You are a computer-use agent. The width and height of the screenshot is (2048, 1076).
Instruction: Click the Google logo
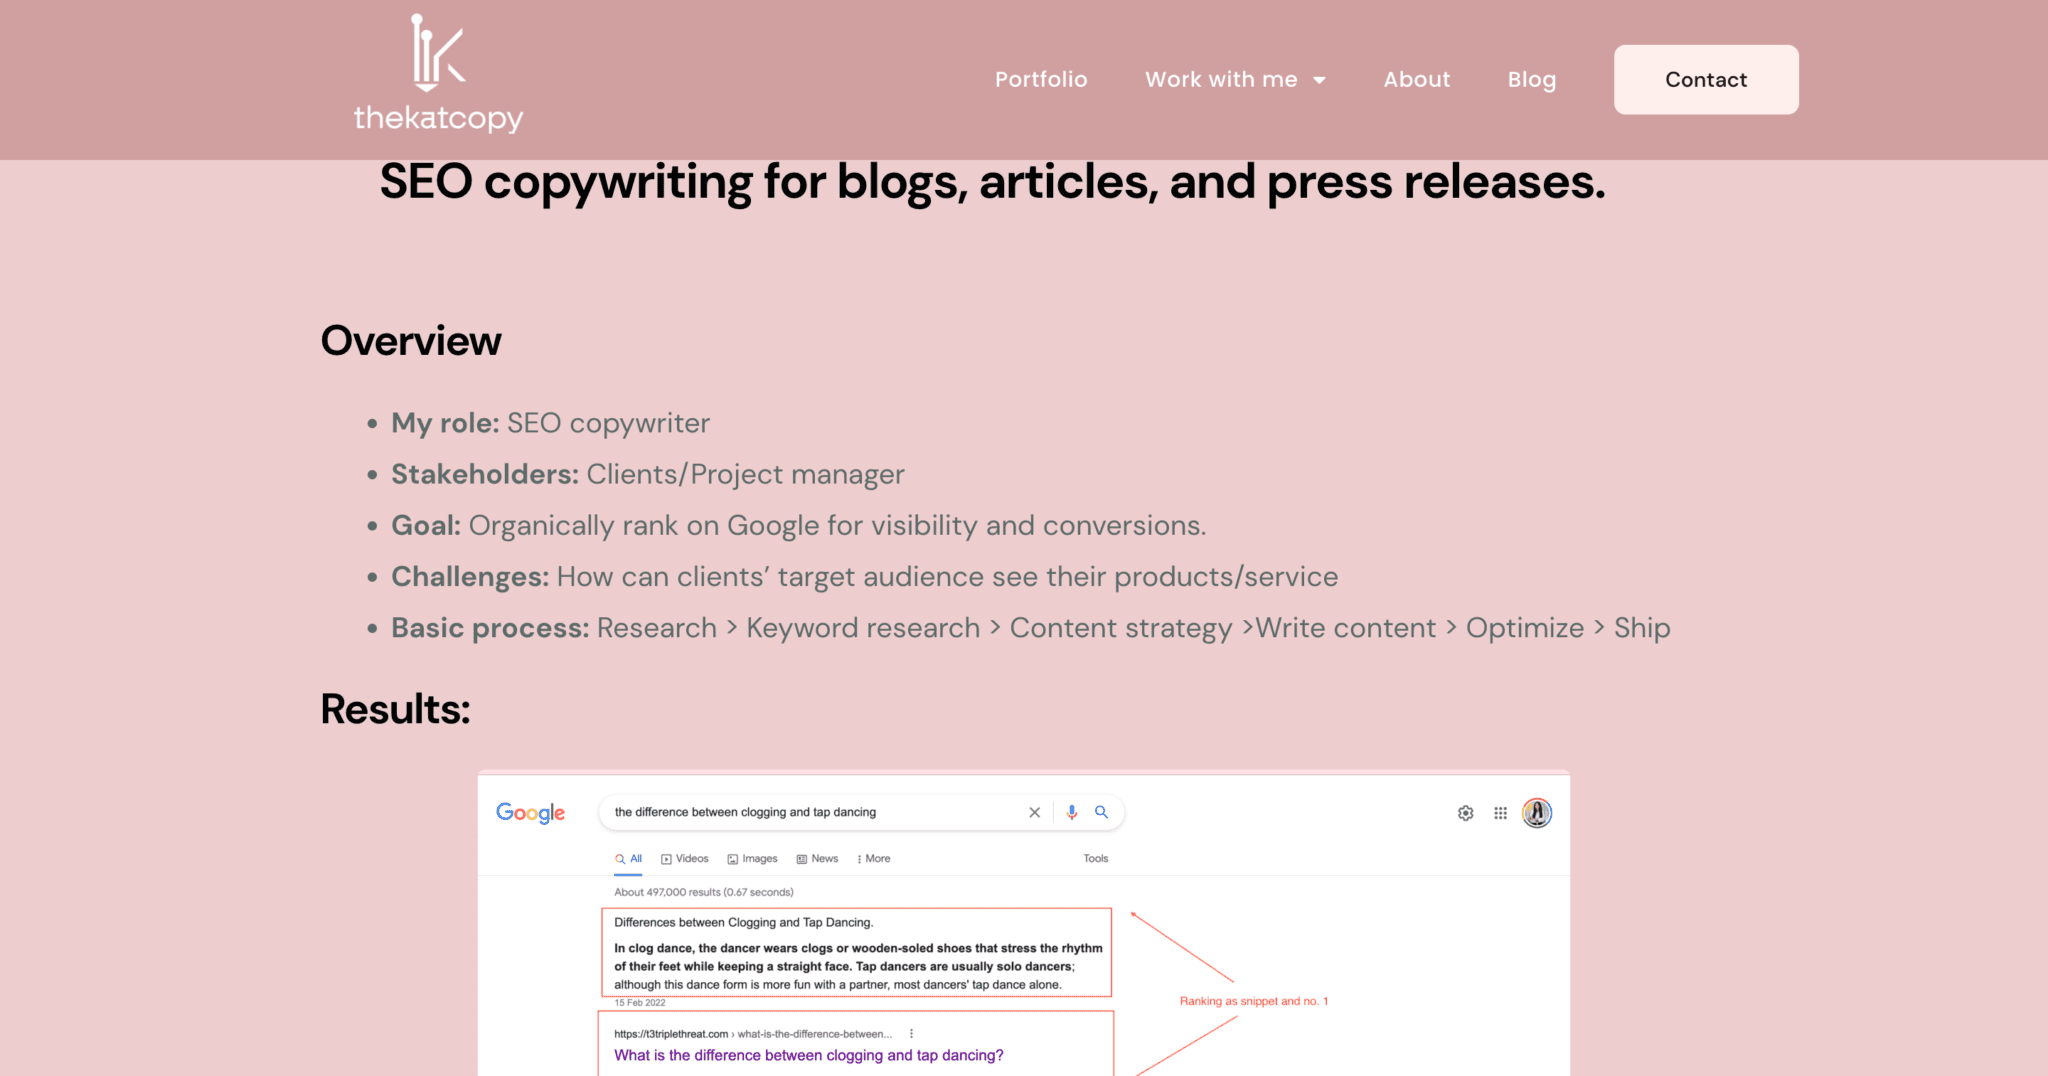click(530, 813)
